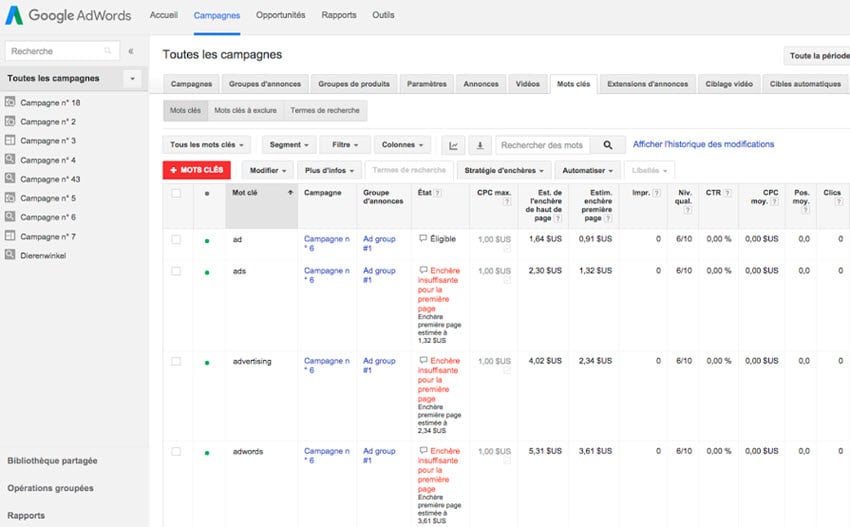Open the Segment dropdown
Image resolution: width=850 pixels, height=527 pixels.
[x=289, y=145]
